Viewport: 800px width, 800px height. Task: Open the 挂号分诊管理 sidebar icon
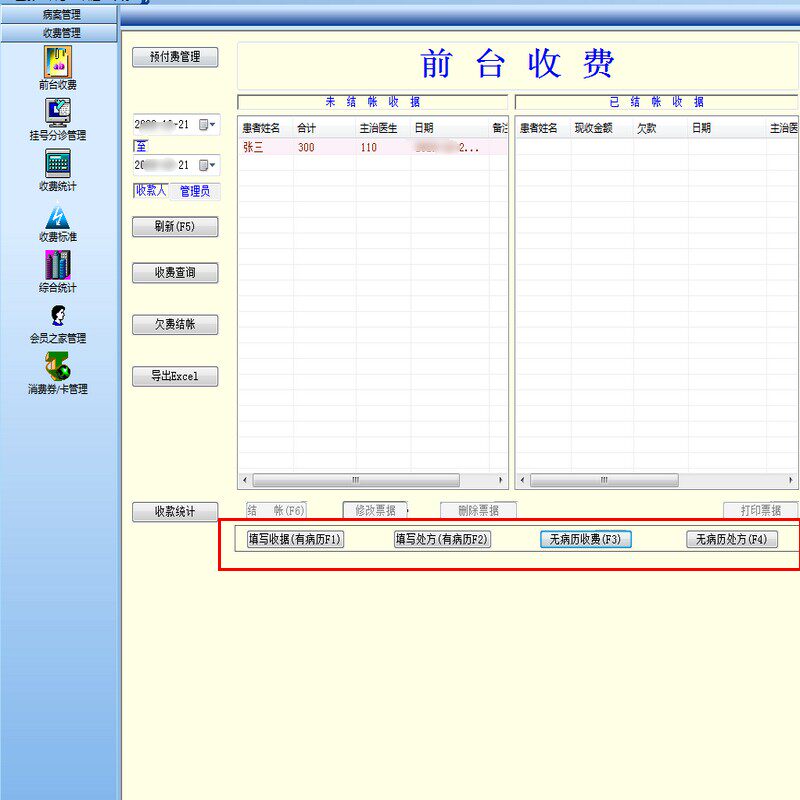coord(58,119)
